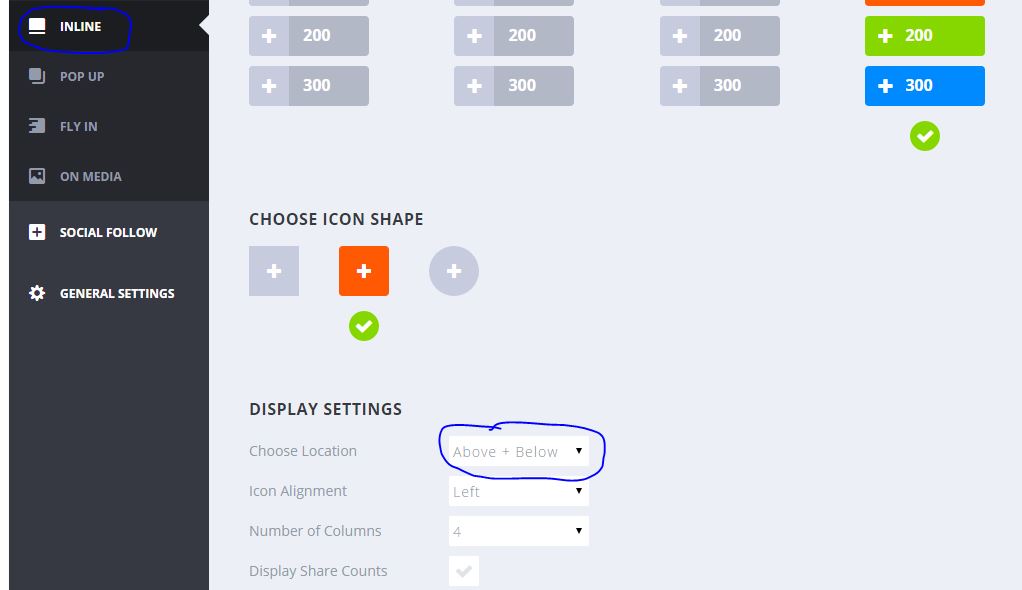
Task: Expand the Icon Alignment dropdown
Action: coord(518,491)
